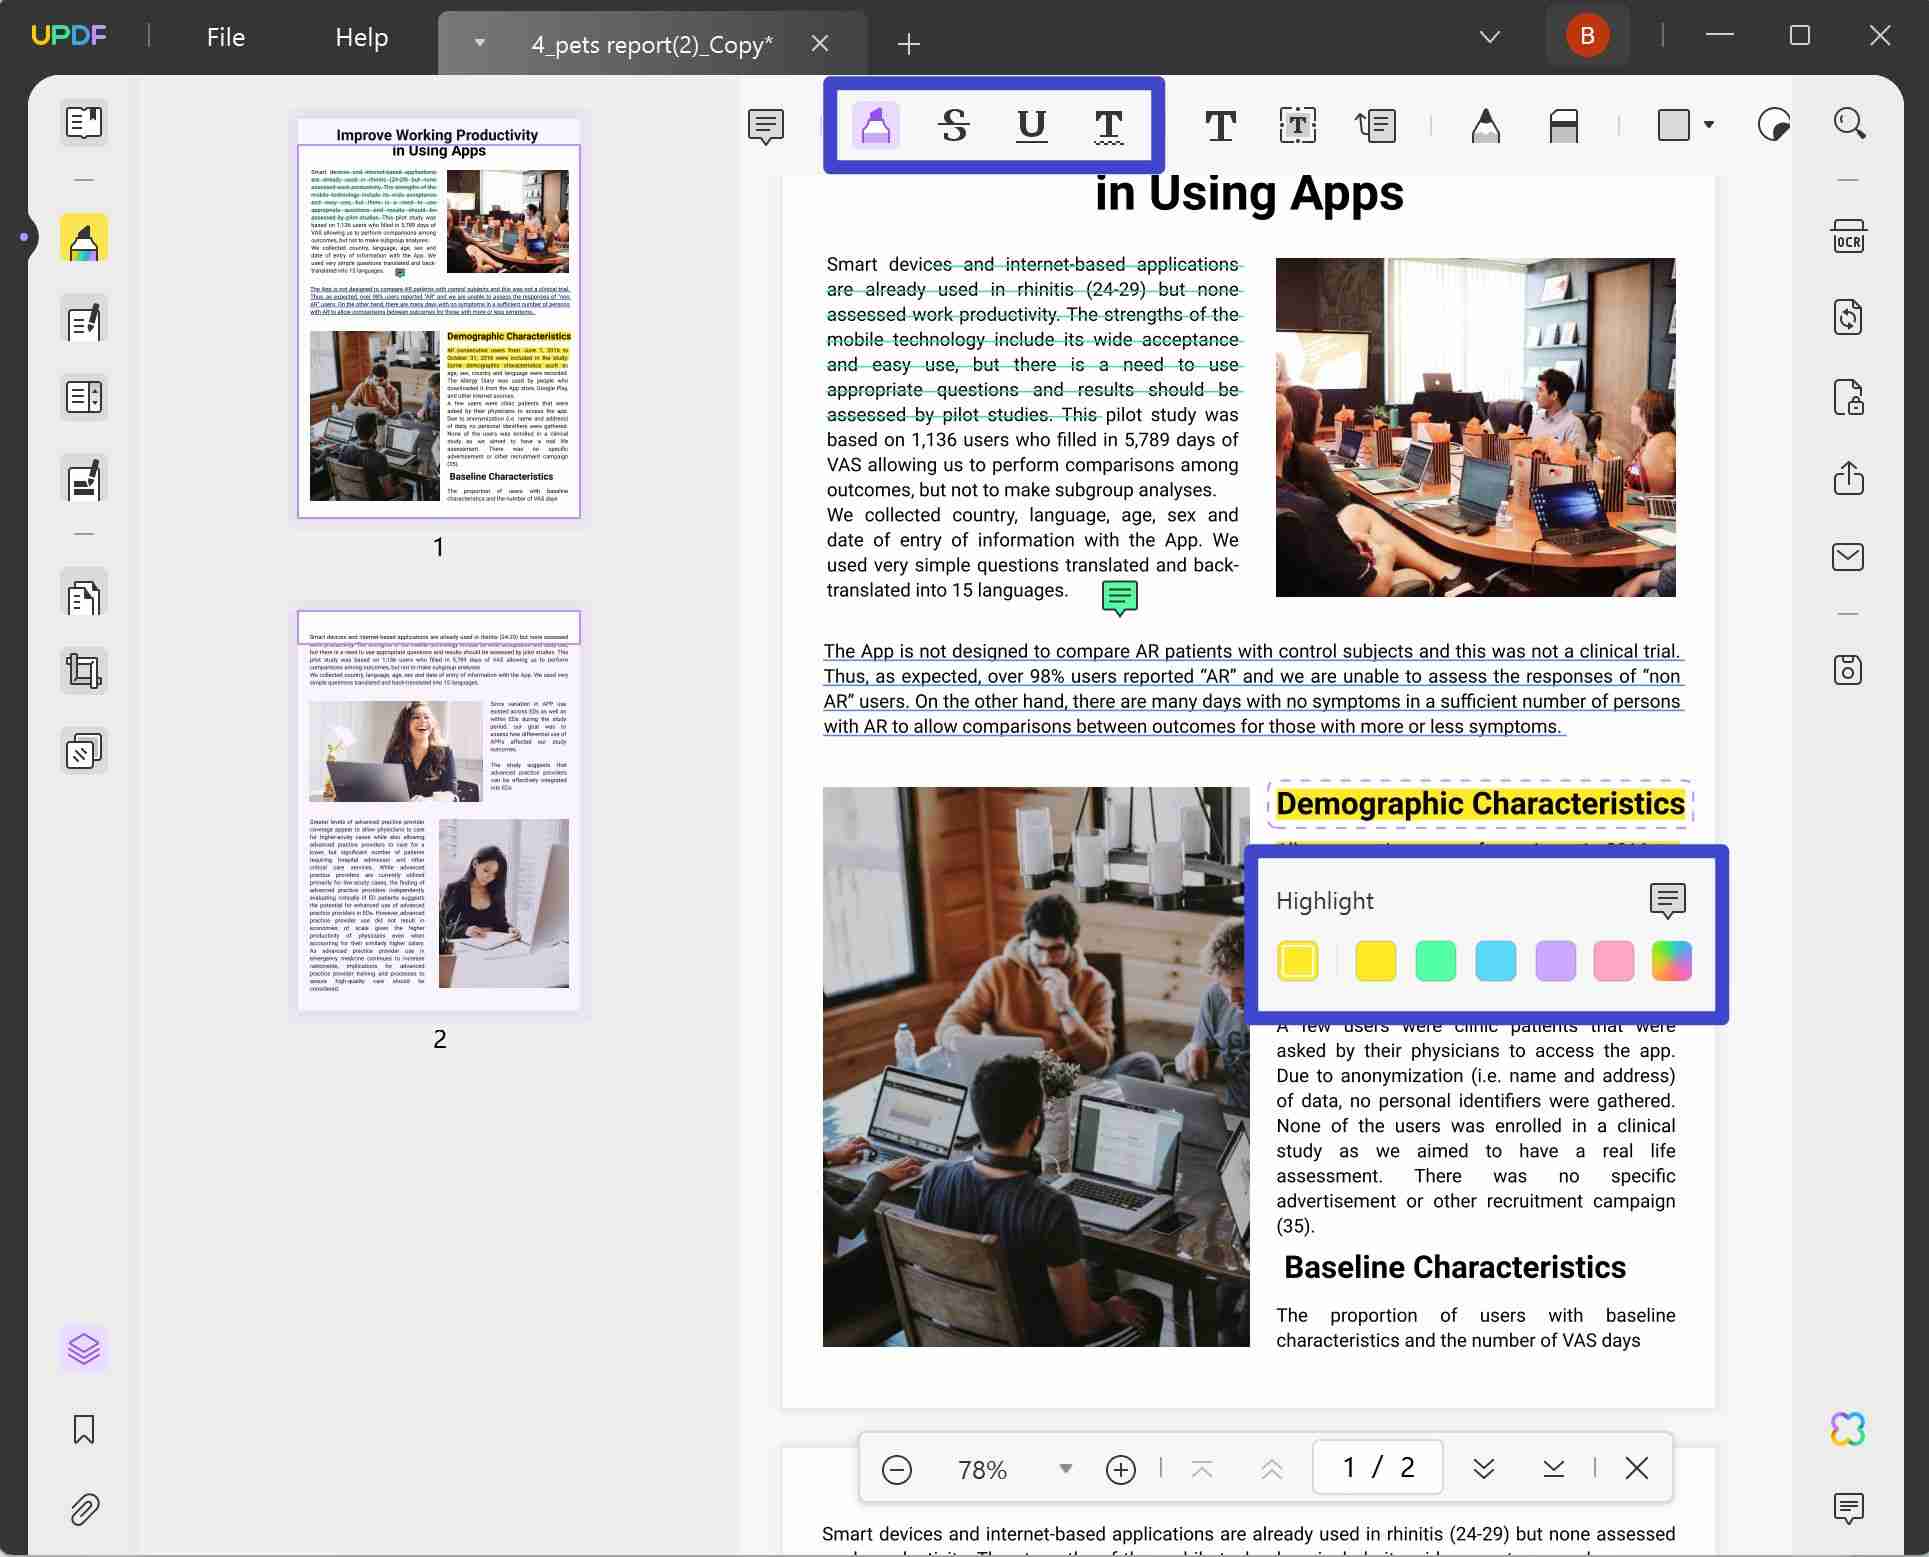This screenshot has width=1929, height=1557.
Task: Open the Help menu
Action: 360,37
